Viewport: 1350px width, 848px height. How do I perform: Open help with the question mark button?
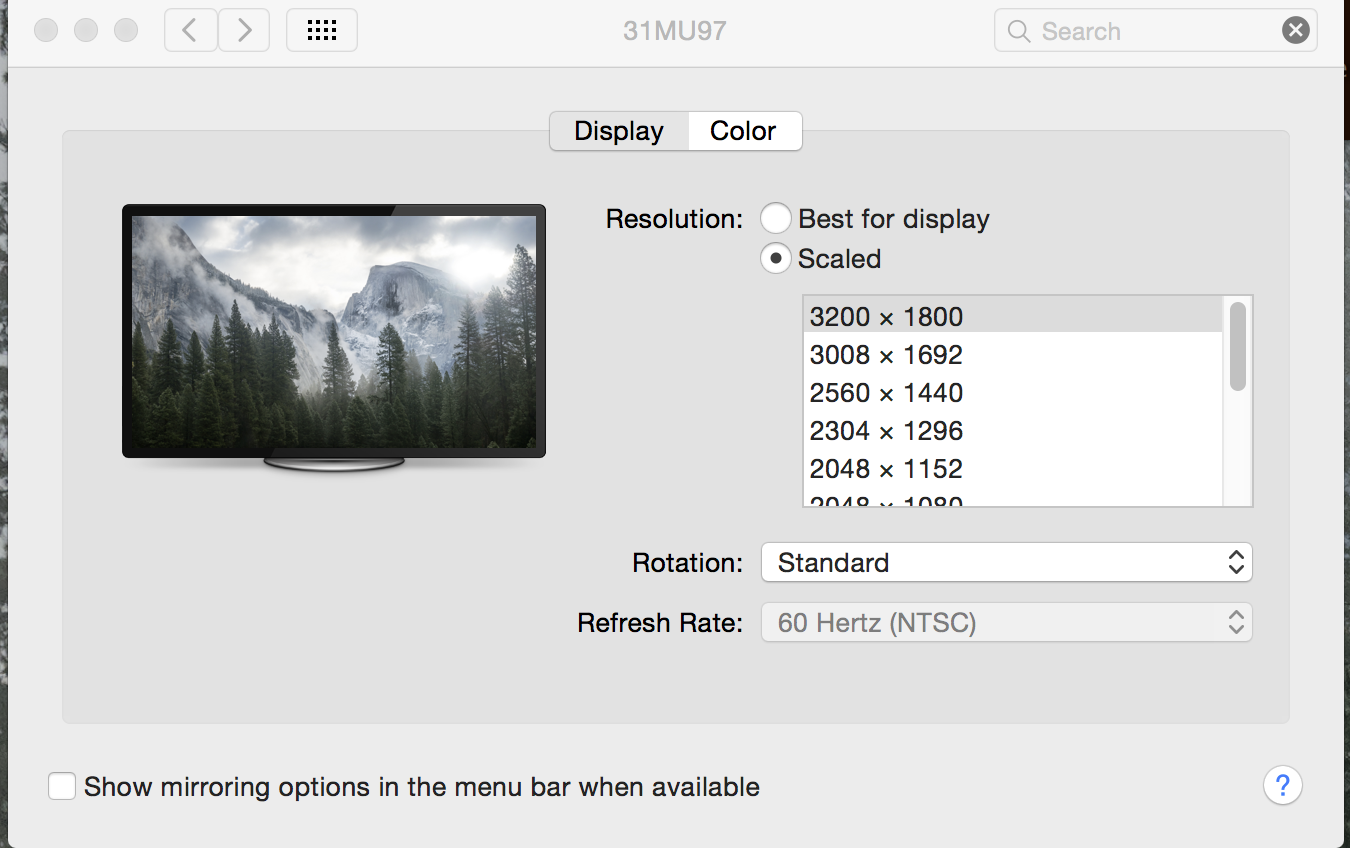[x=1283, y=785]
